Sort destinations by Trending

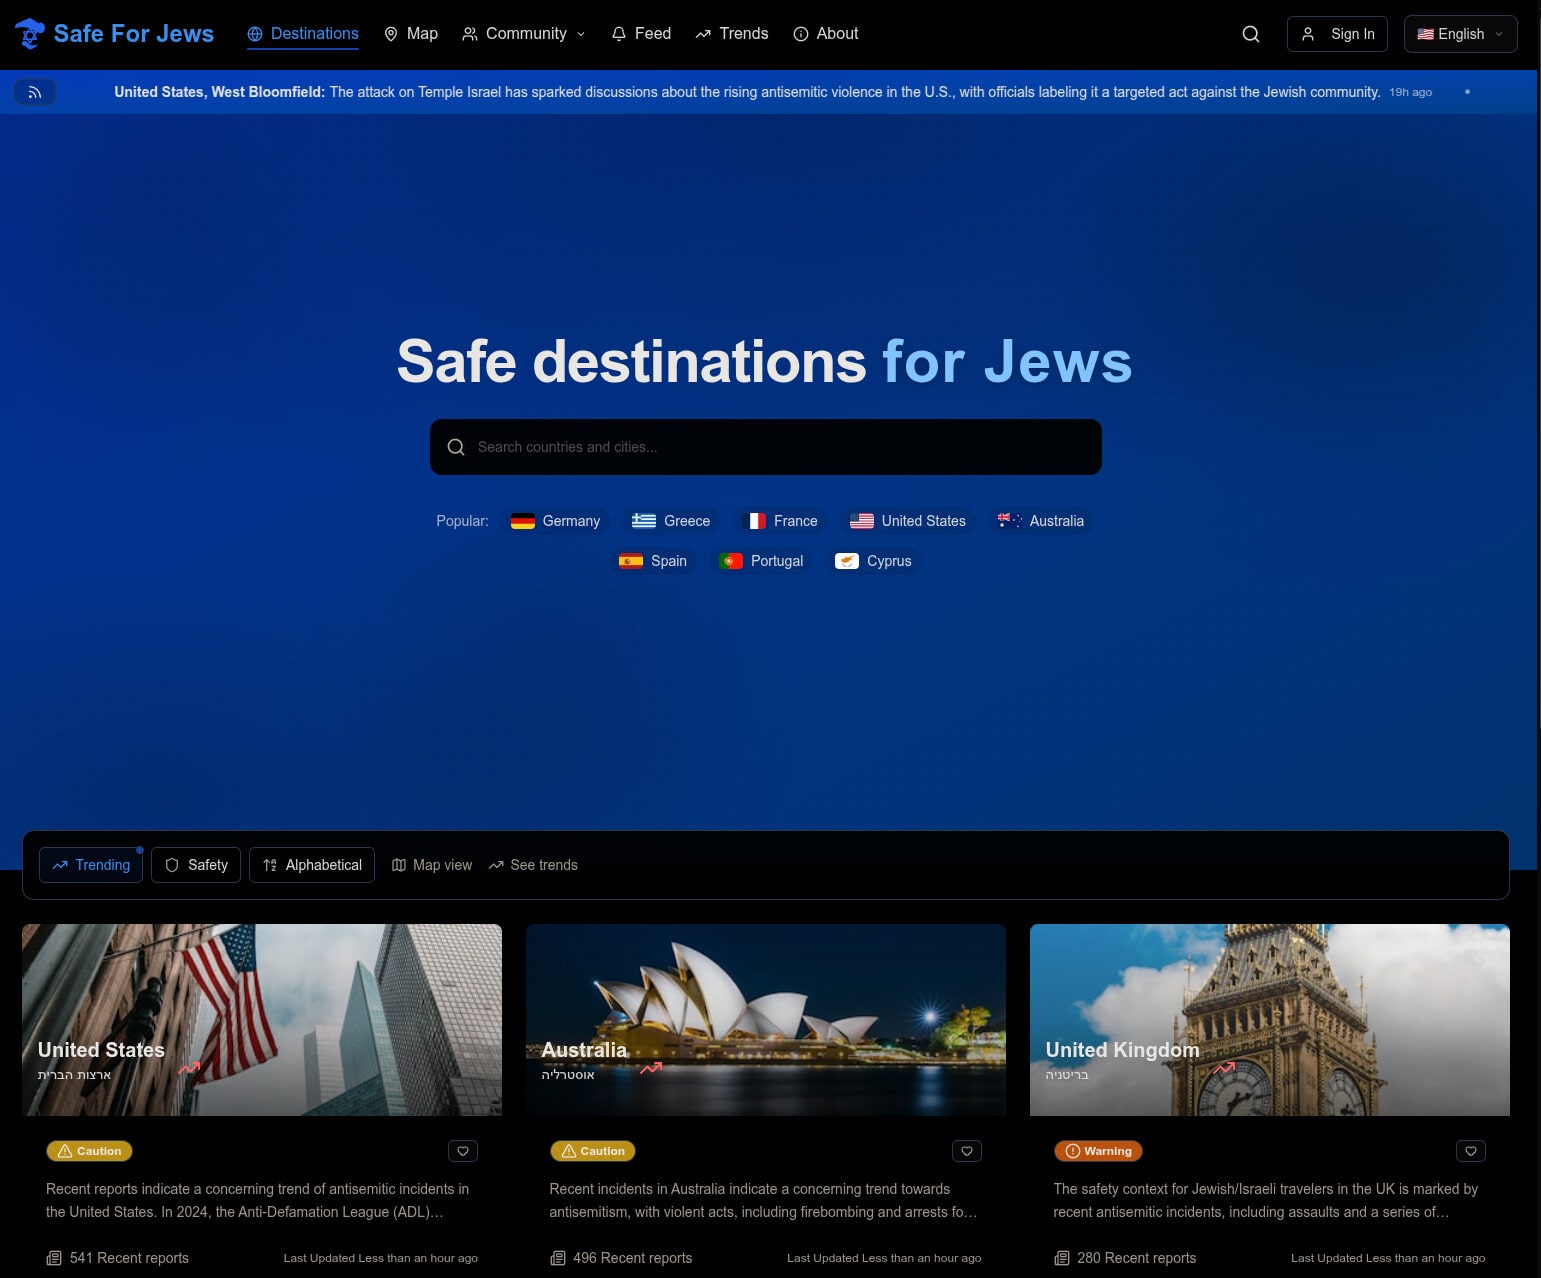coord(91,865)
